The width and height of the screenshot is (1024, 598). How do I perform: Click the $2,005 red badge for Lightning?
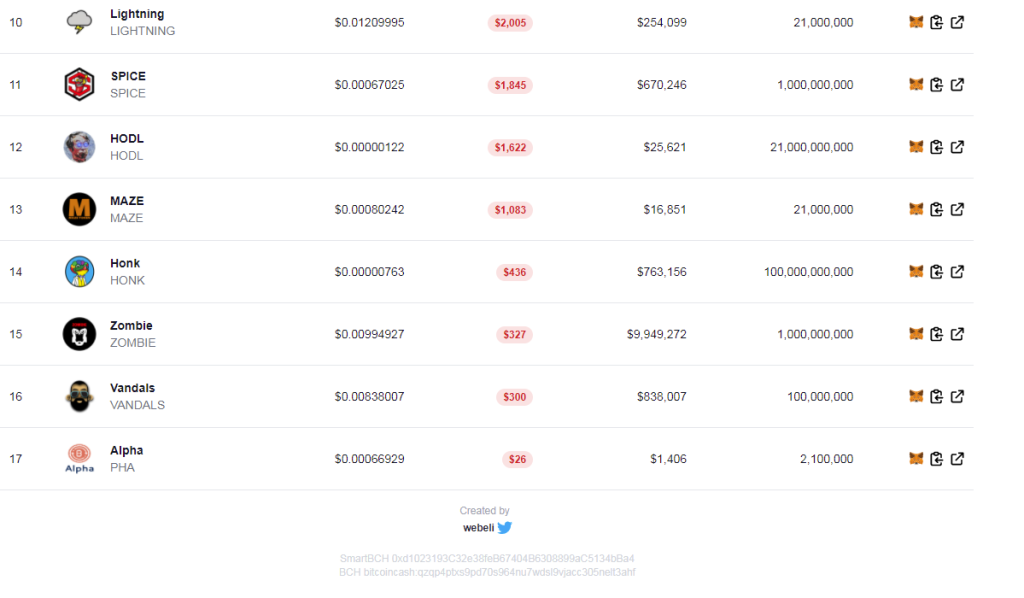[x=510, y=23]
